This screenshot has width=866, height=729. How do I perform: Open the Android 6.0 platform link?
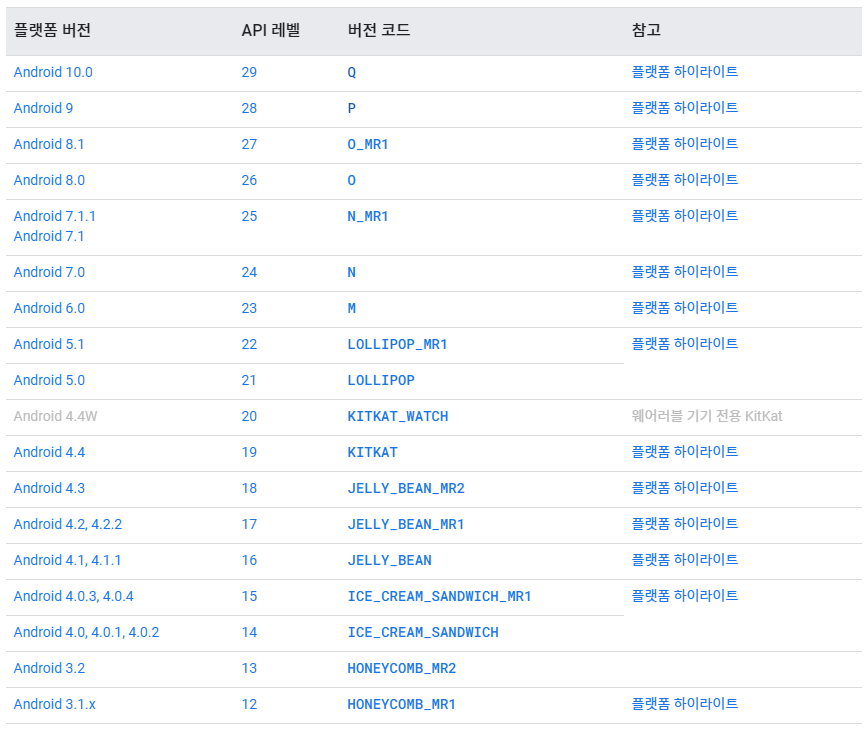[x=49, y=308]
